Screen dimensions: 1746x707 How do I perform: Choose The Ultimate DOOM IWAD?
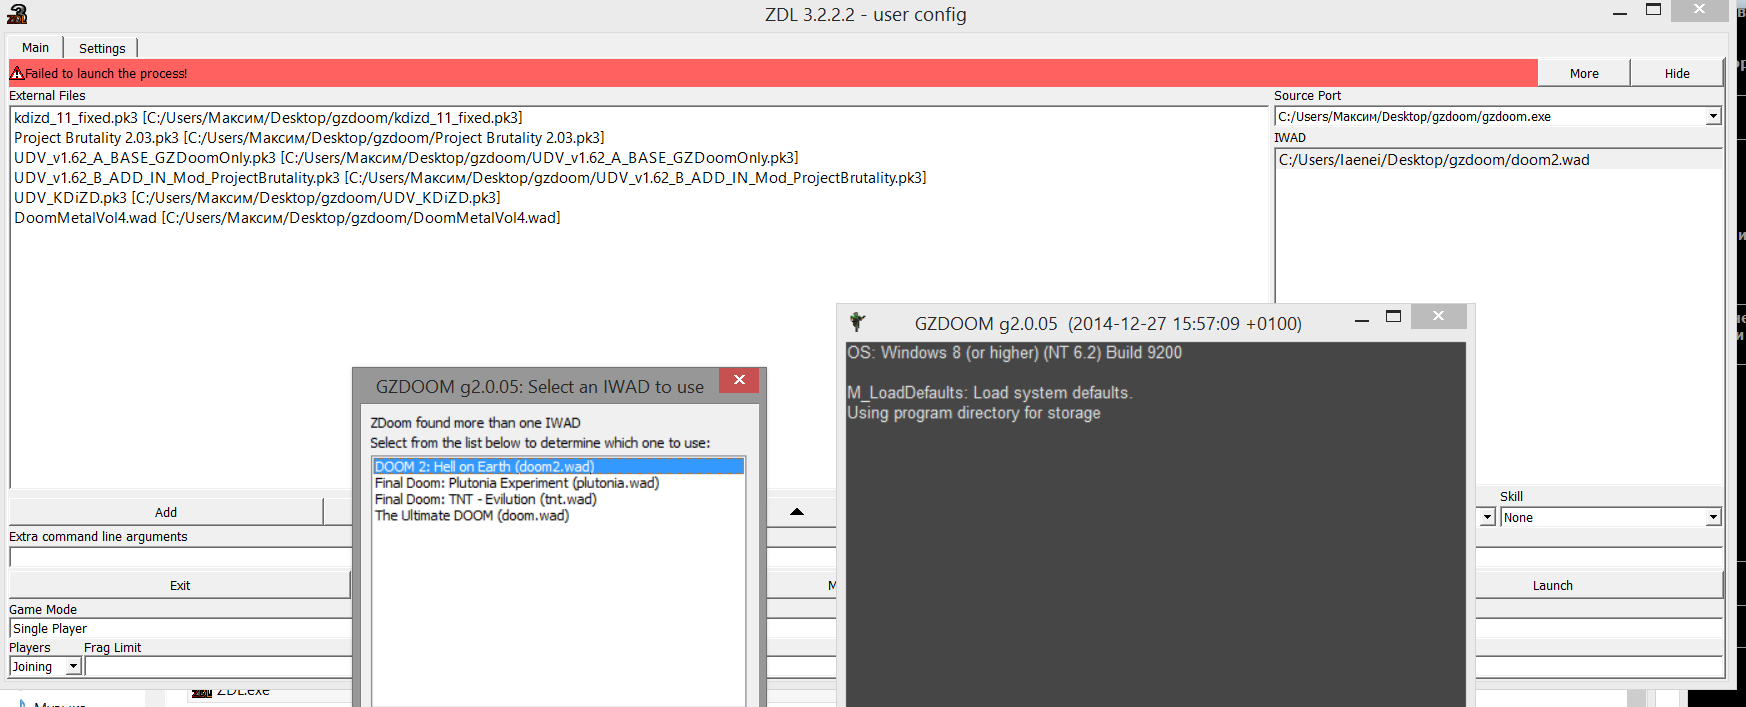point(472,516)
